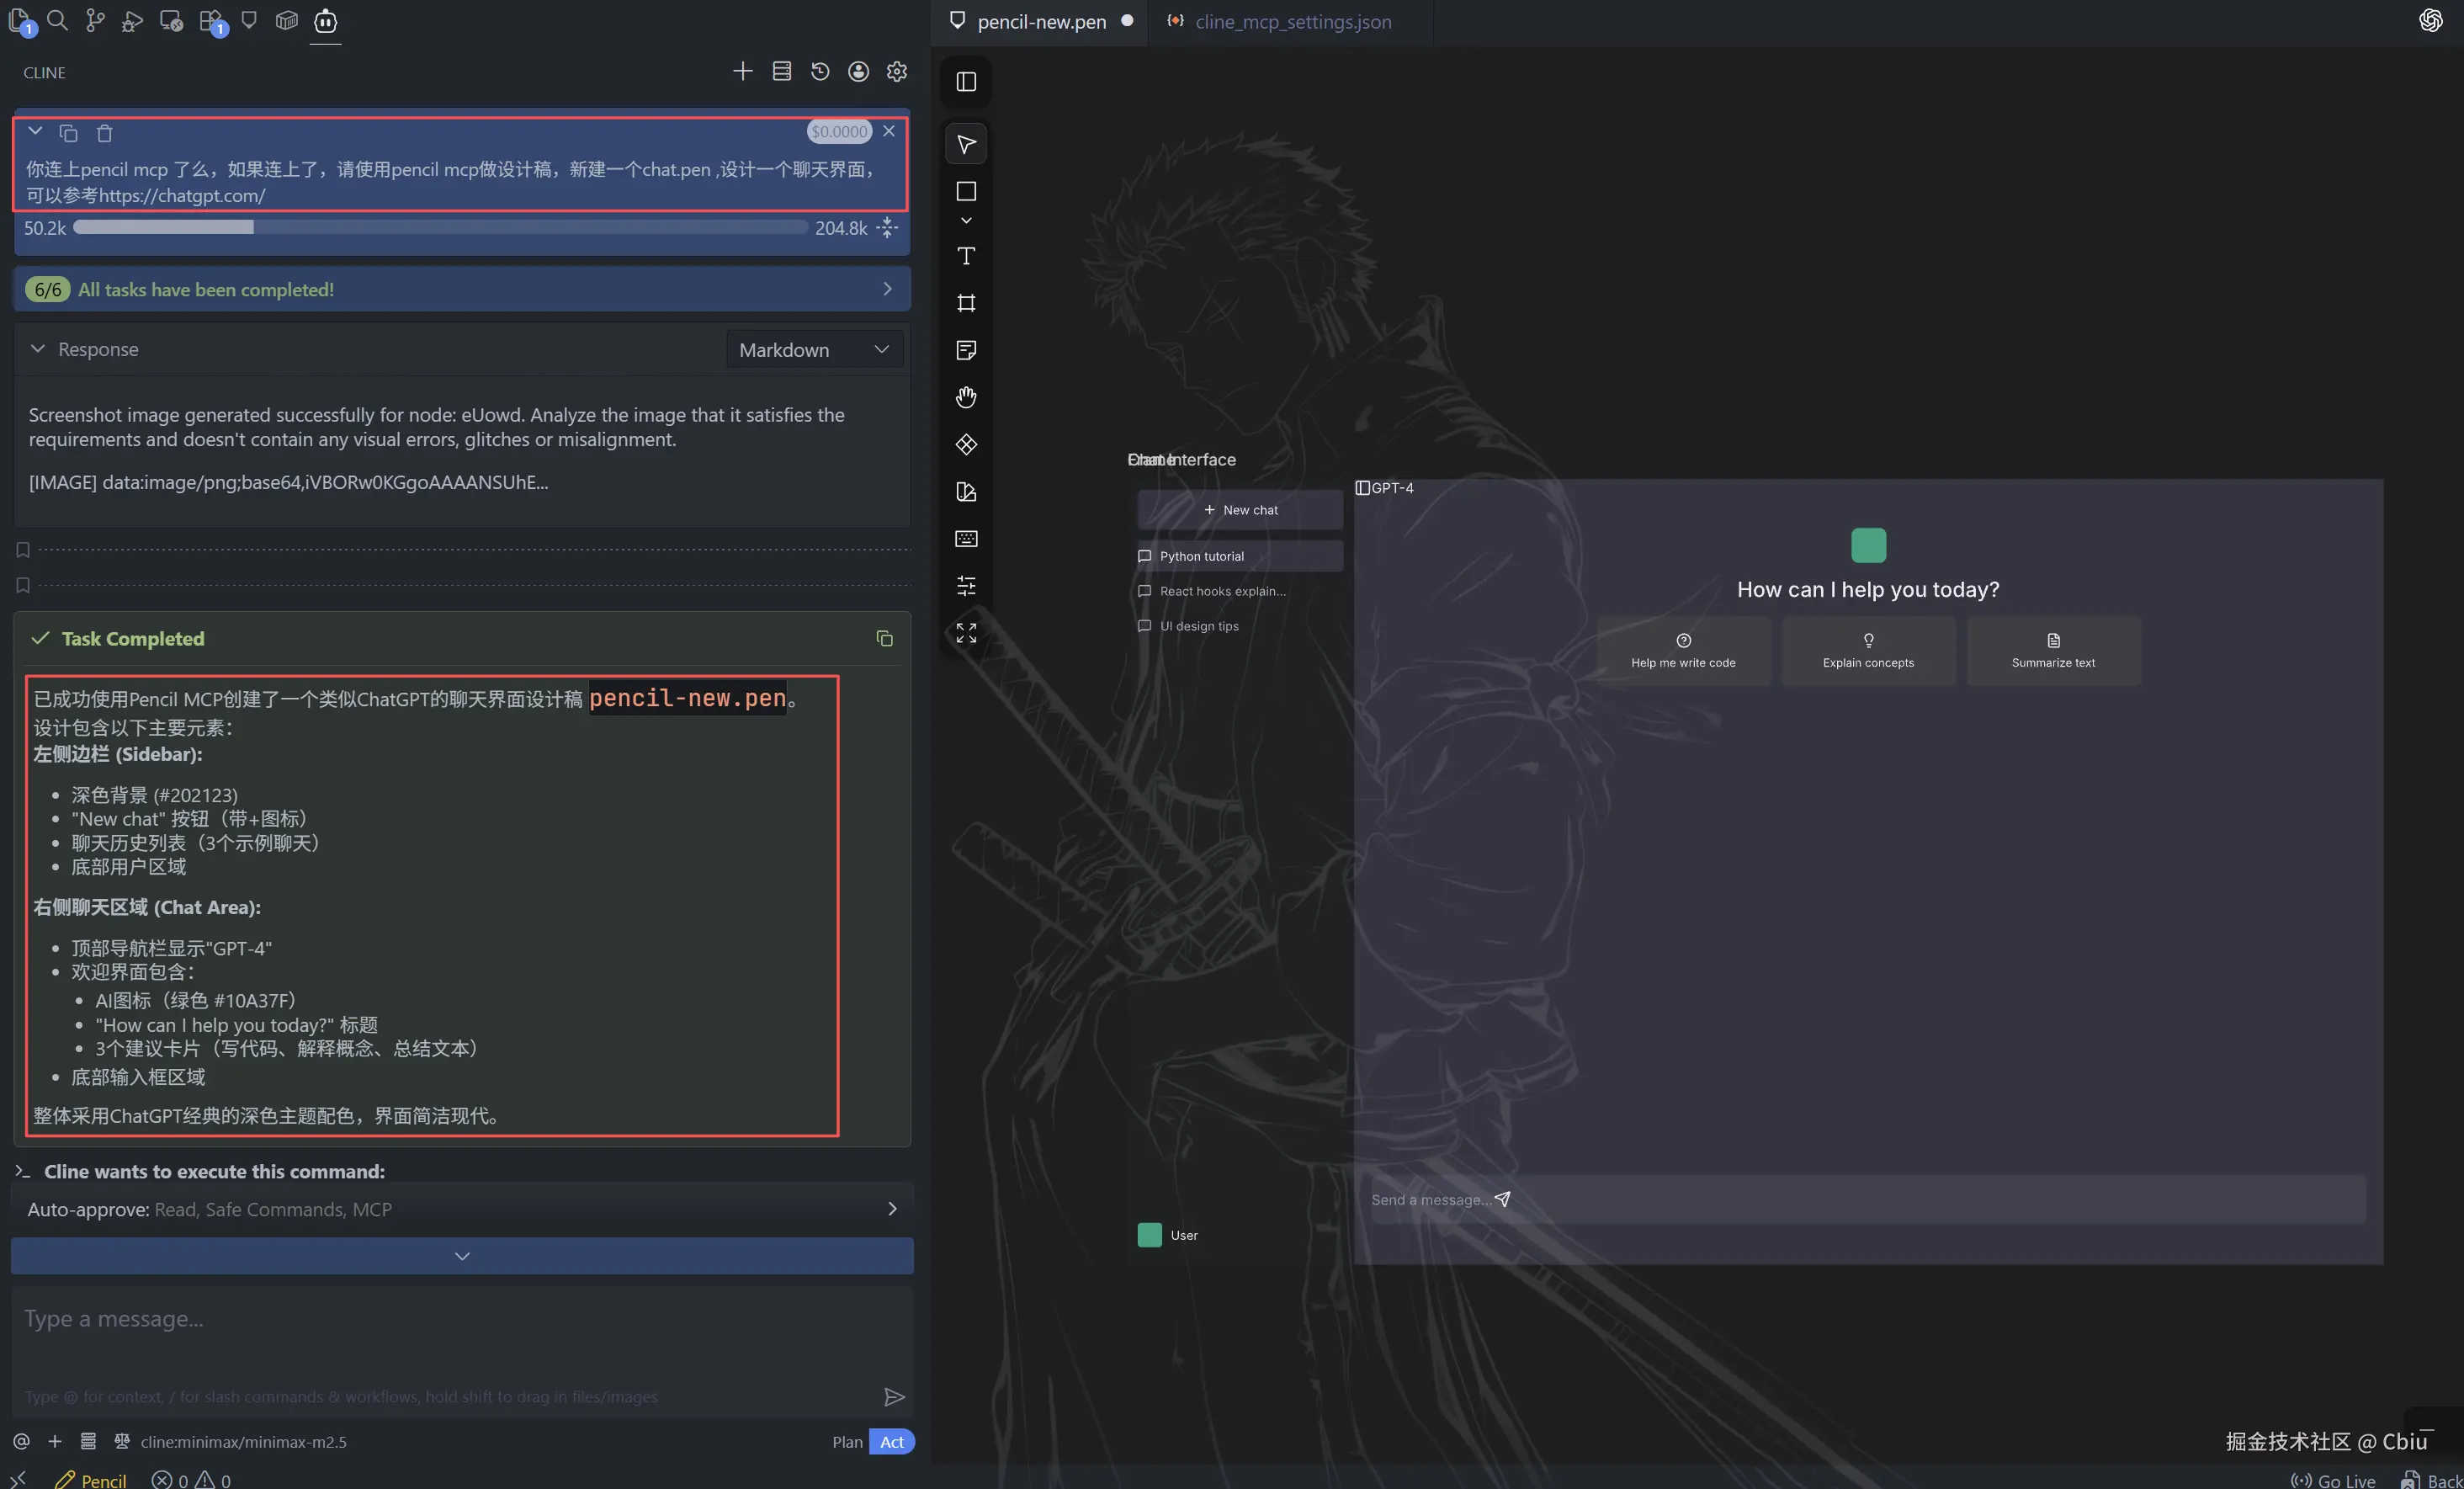2464x1489 pixels.
Task: Collapse the Response section
Action: 38,349
